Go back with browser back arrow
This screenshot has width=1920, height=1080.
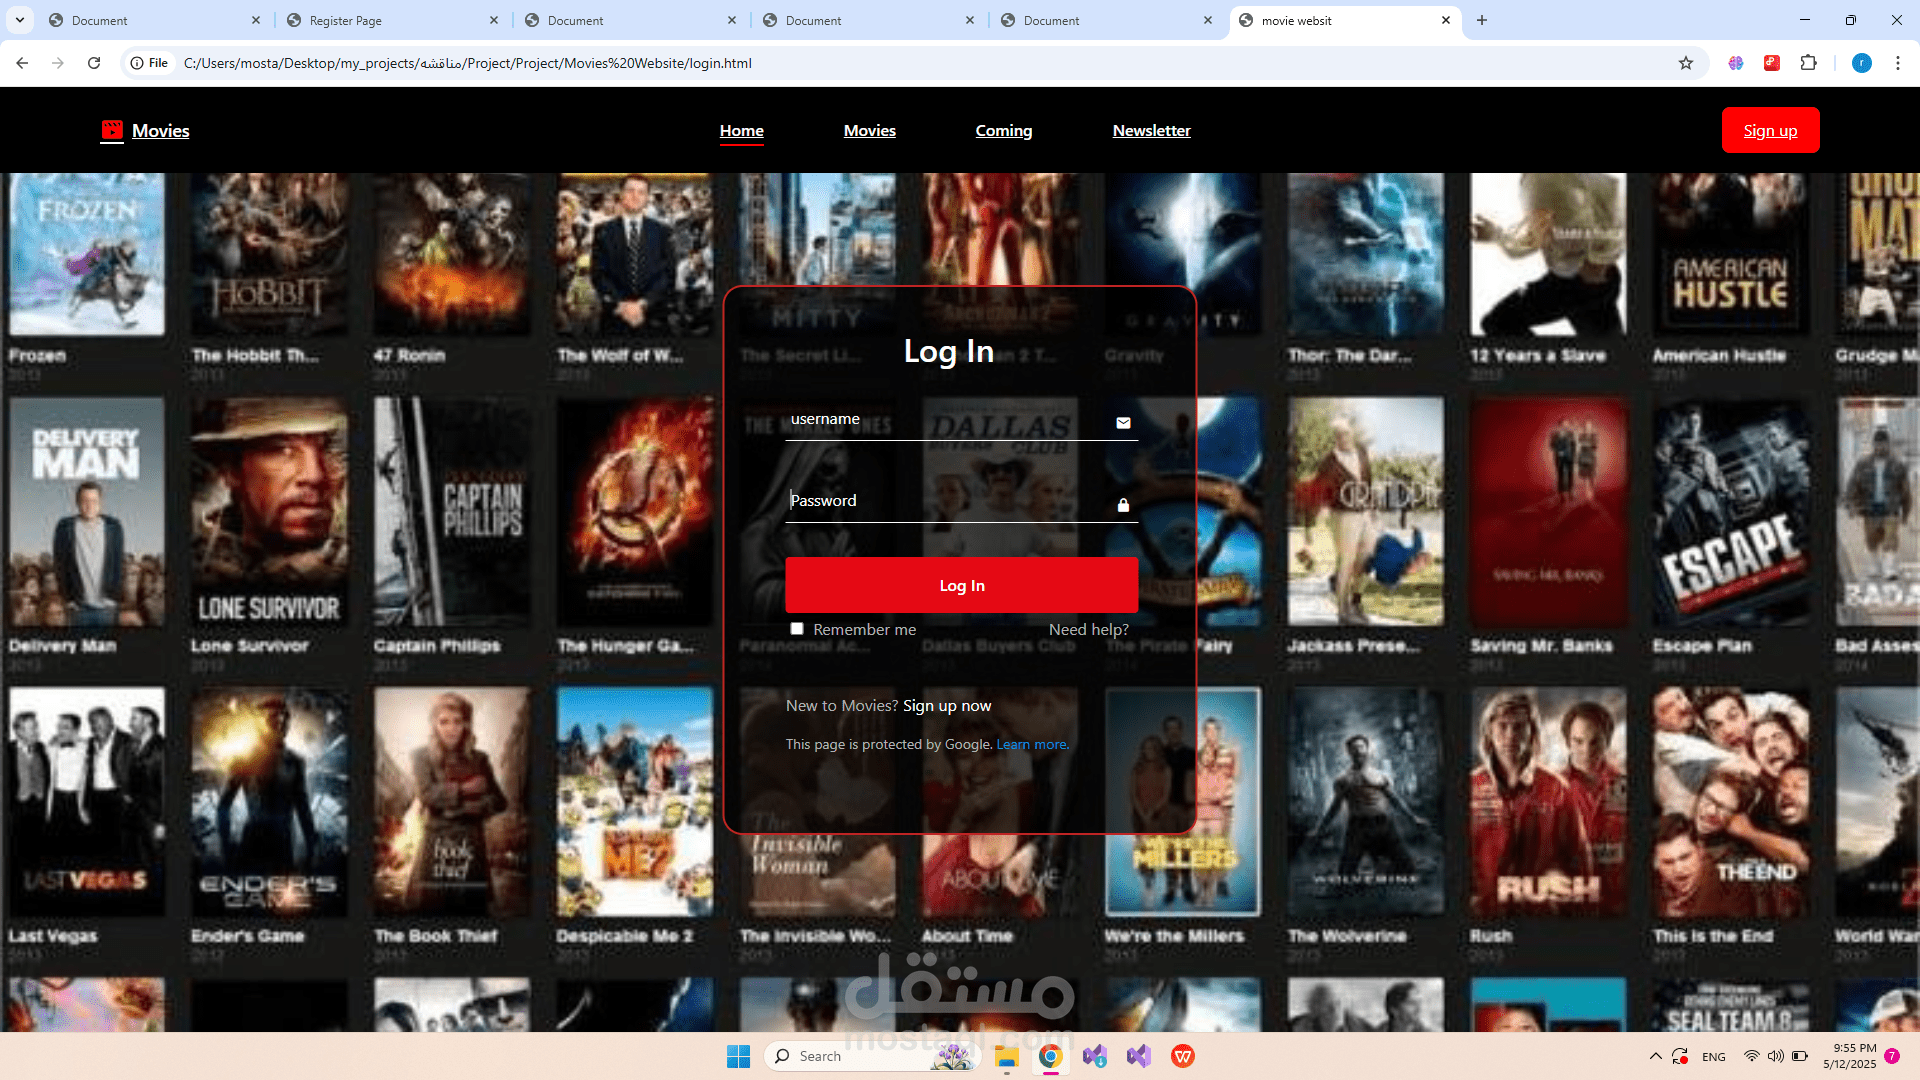(x=22, y=63)
